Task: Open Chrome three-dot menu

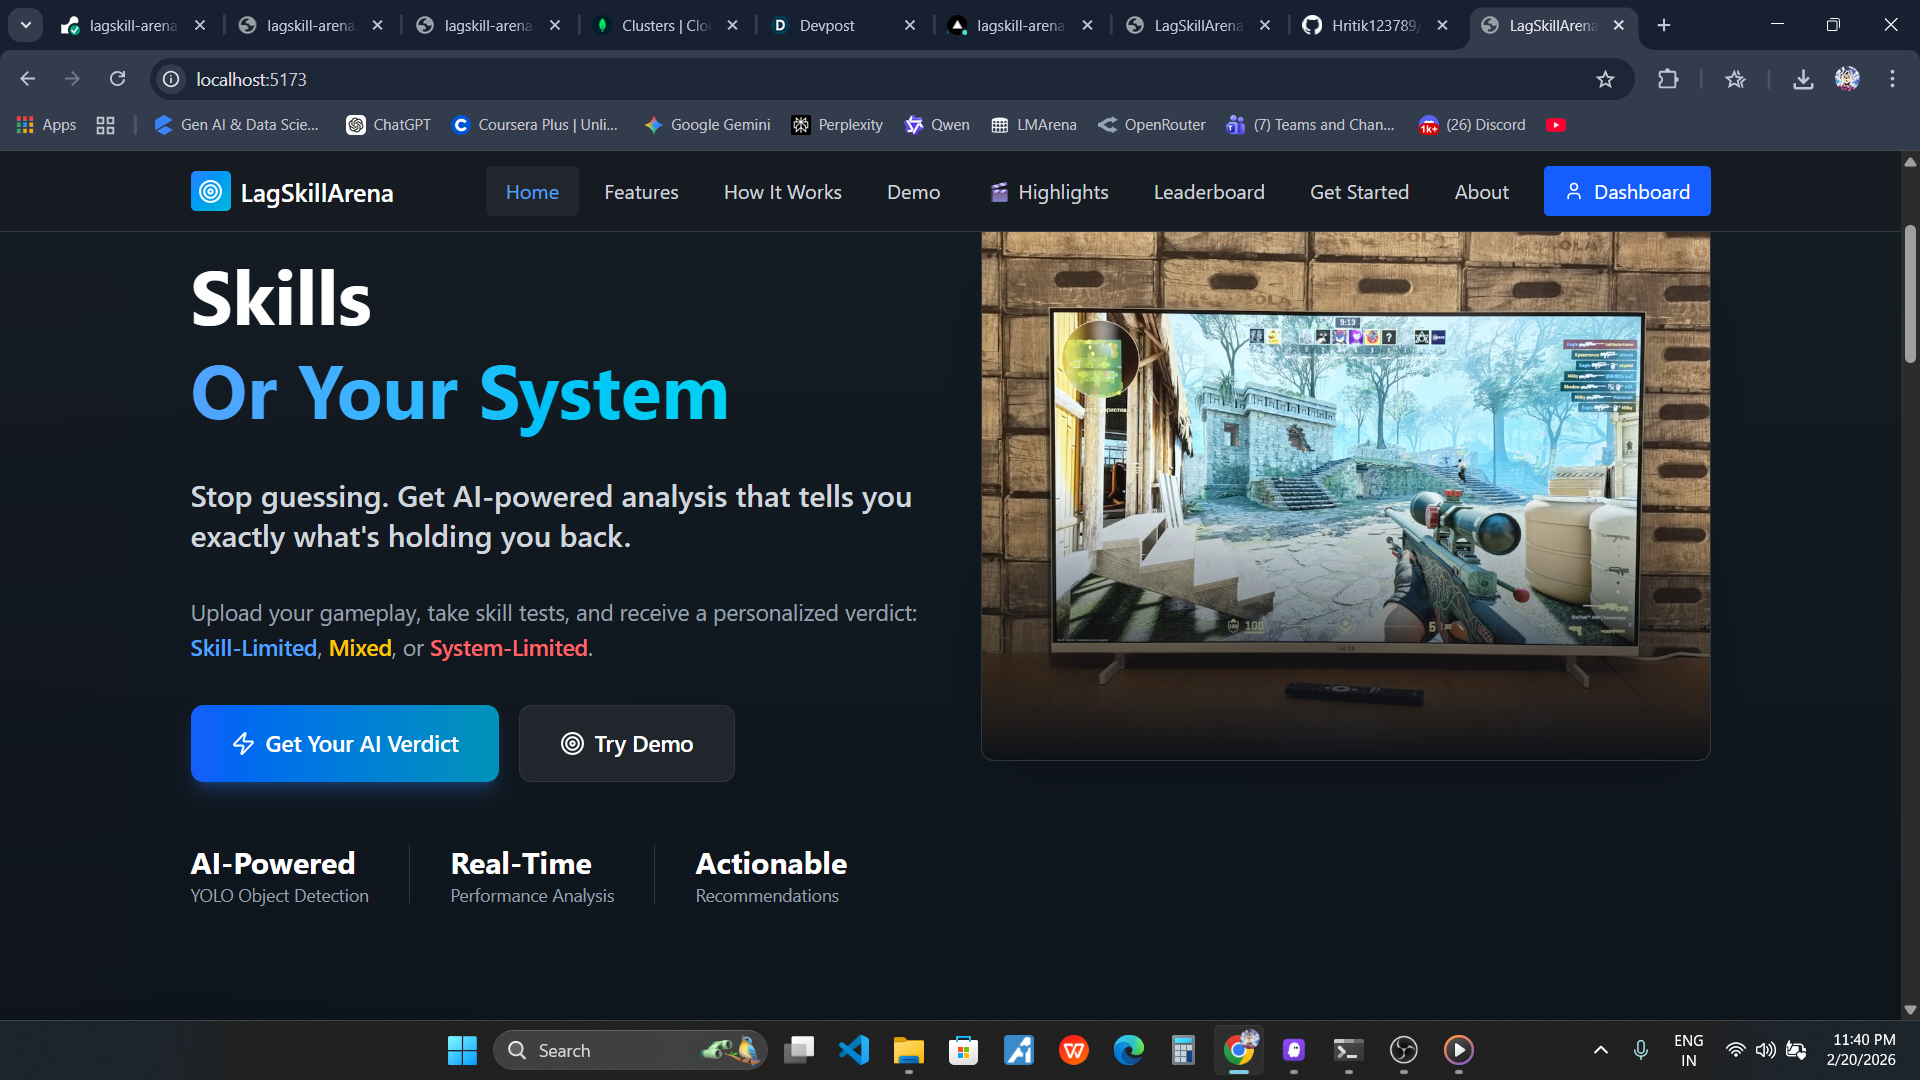Action: [x=1892, y=79]
